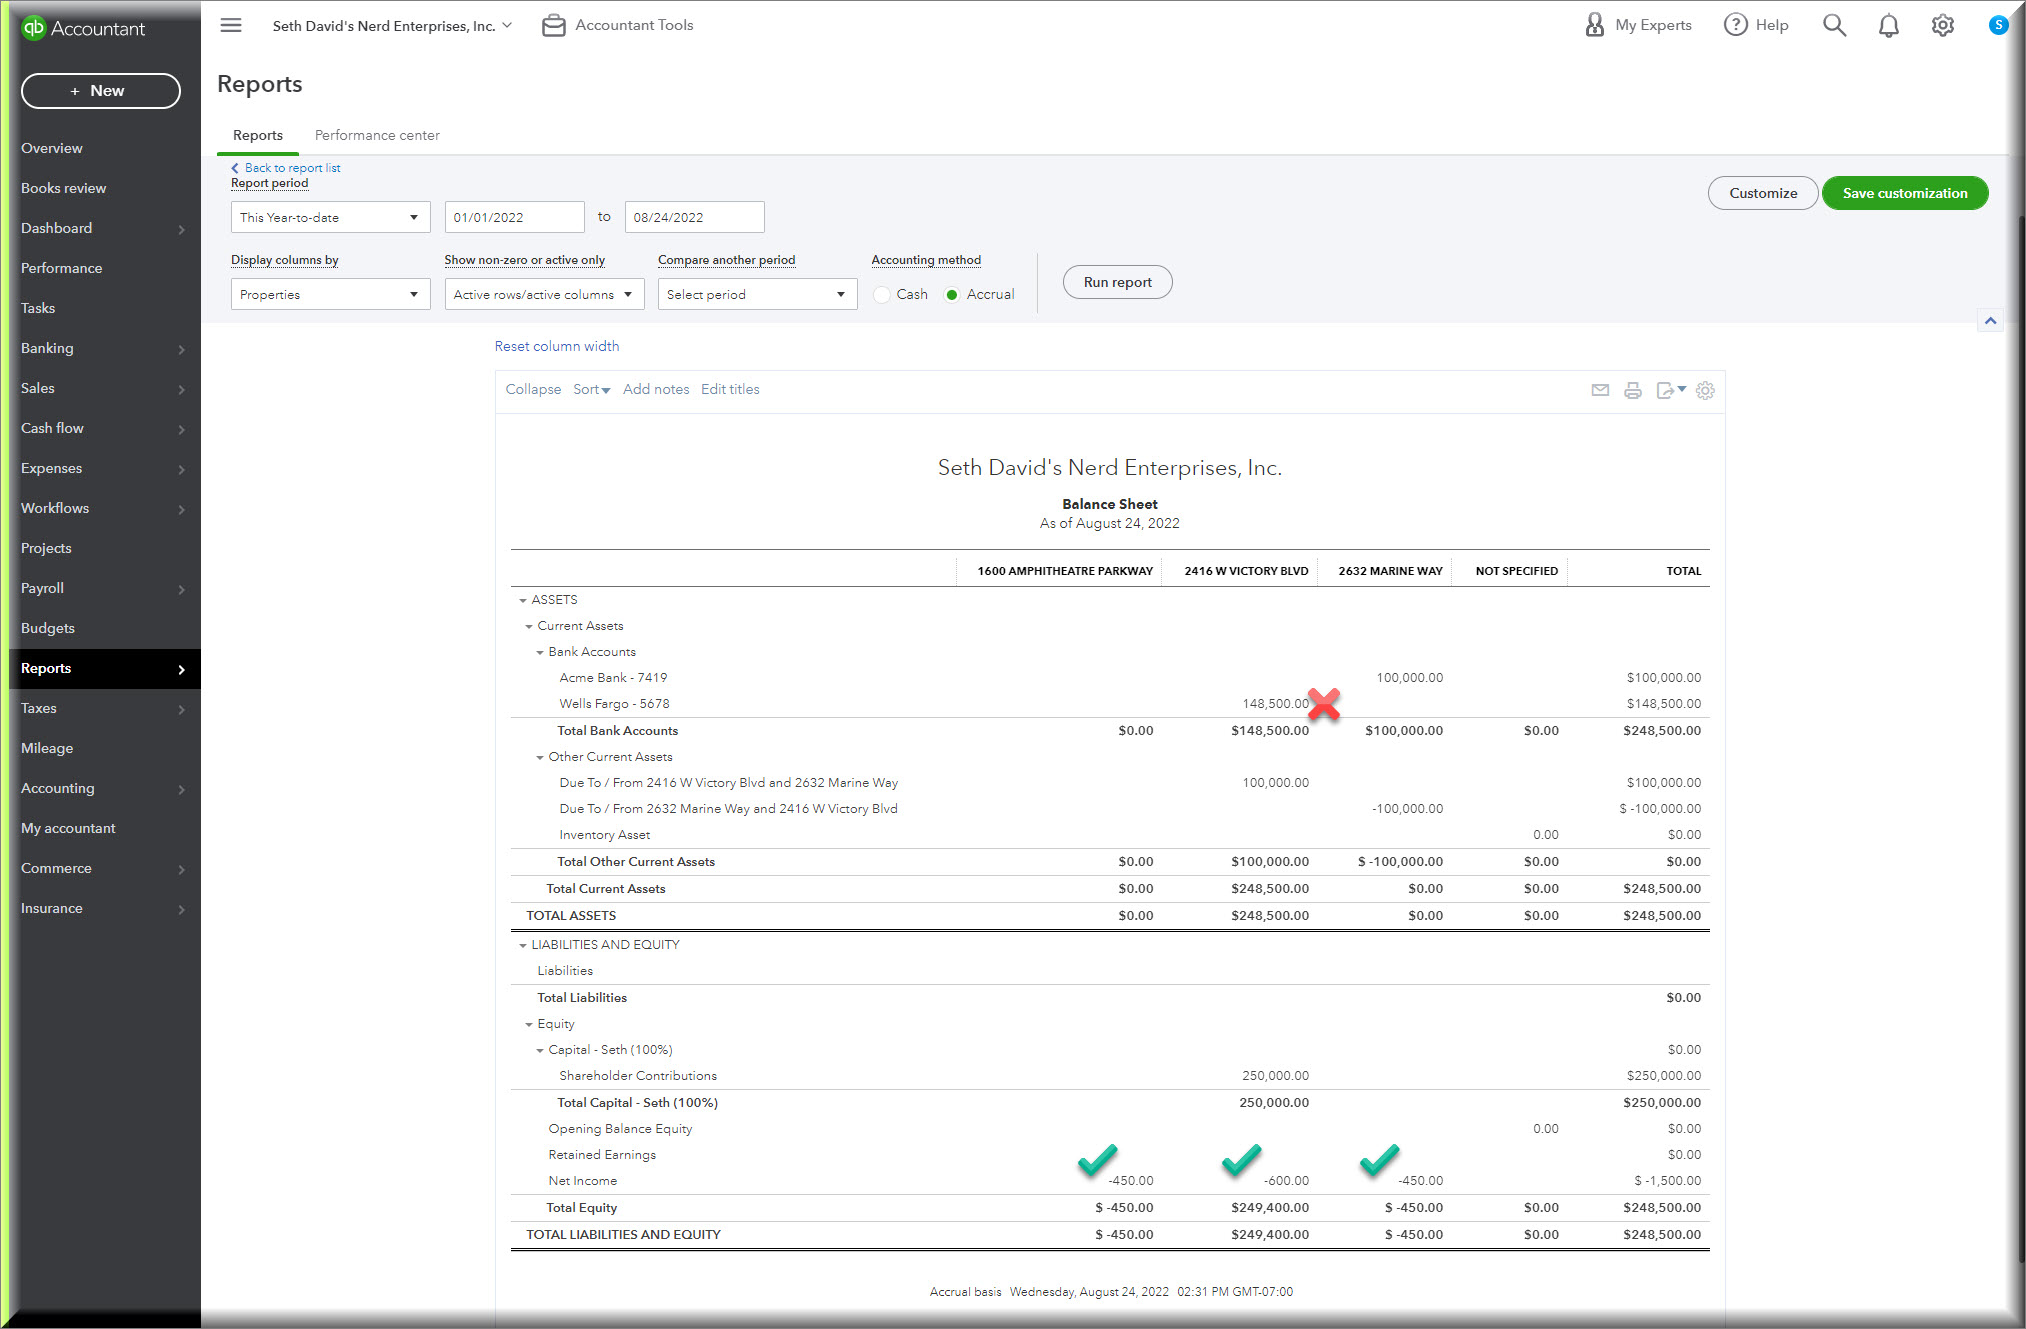Click Net Income total $ -1,500.00
Image resolution: width=2026 pixels, height=1329 pixels.
[x=1667, y=1181]
